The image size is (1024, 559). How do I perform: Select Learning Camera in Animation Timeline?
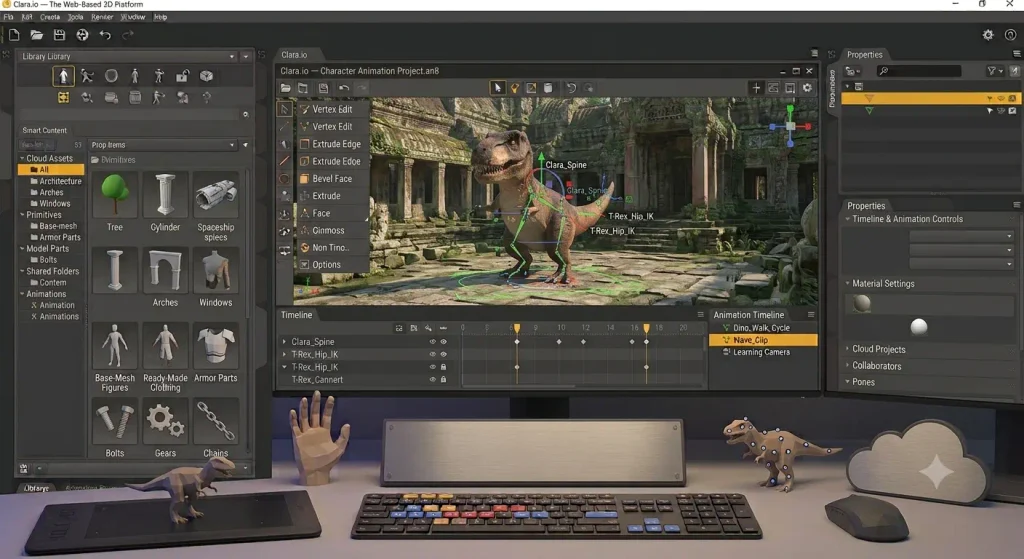coord(761,352)
